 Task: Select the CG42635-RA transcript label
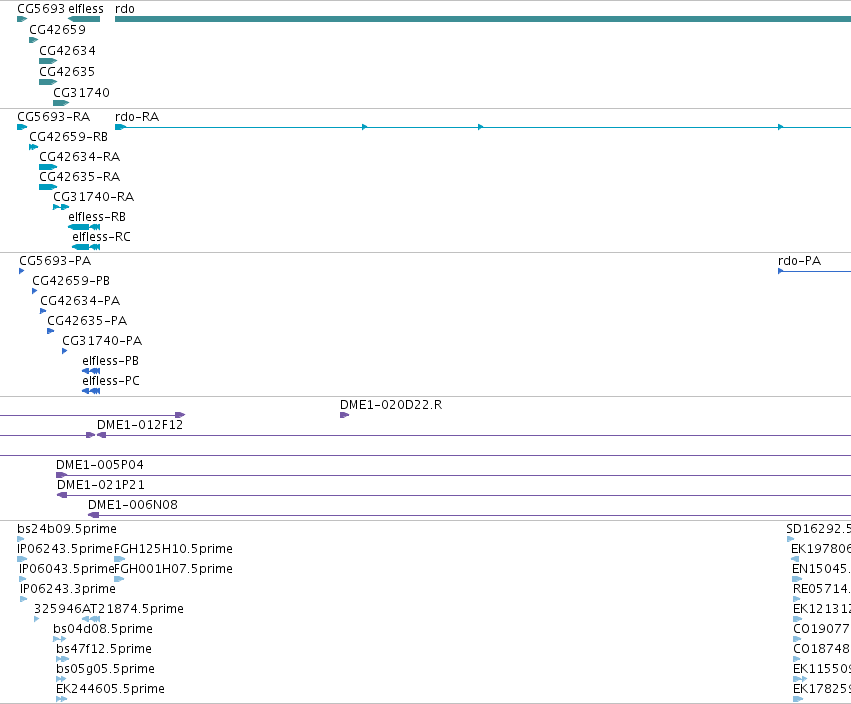tap(79, 177)
